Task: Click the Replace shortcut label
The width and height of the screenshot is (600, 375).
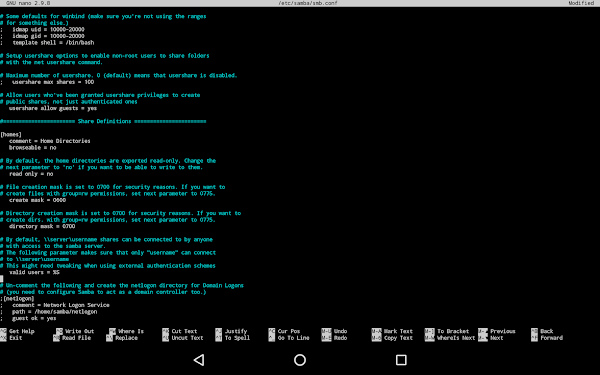Action: [126, 338]
